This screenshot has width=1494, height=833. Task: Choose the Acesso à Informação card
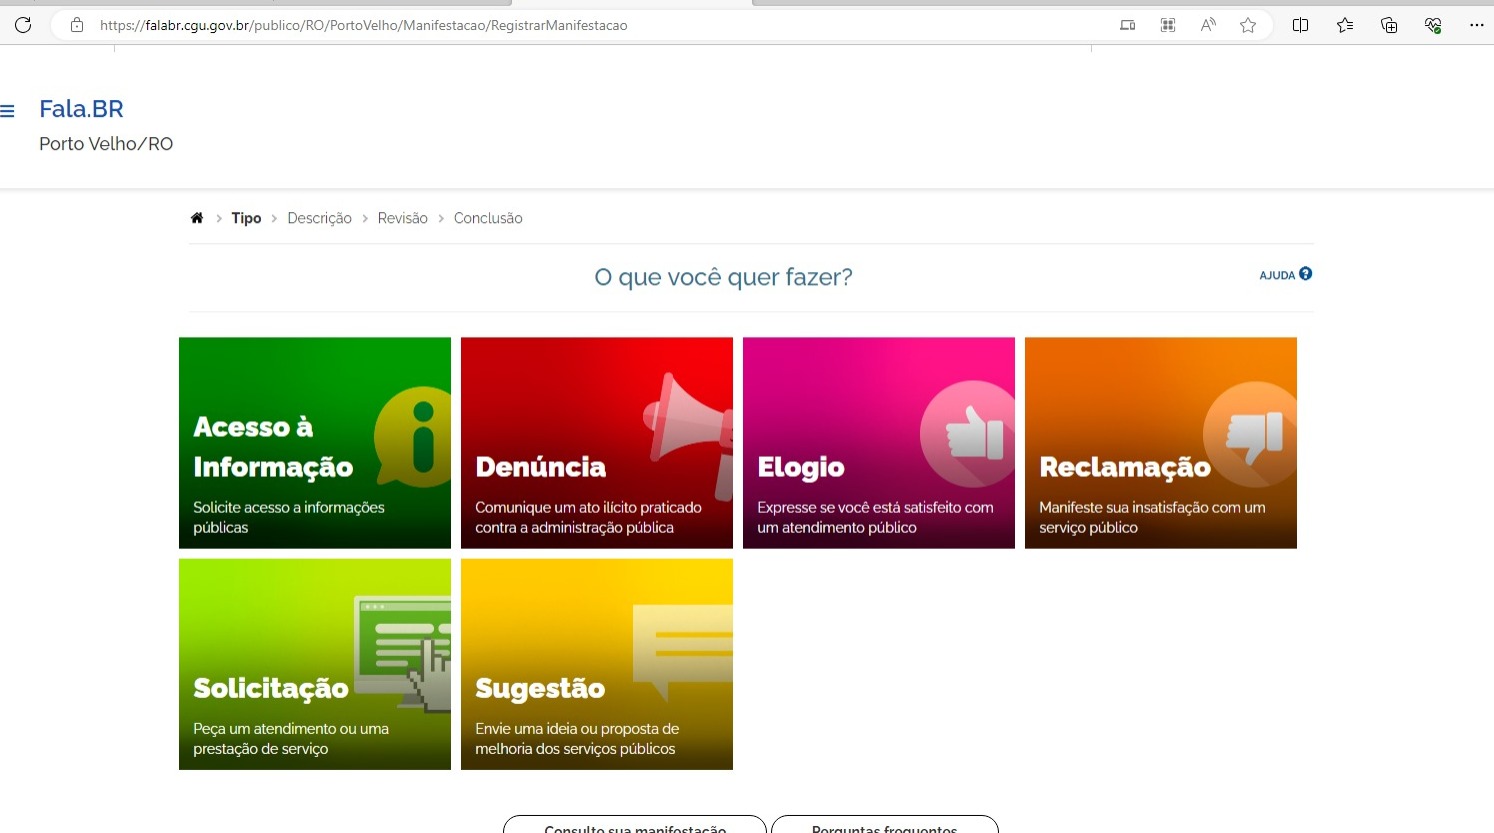pos(315,443)
